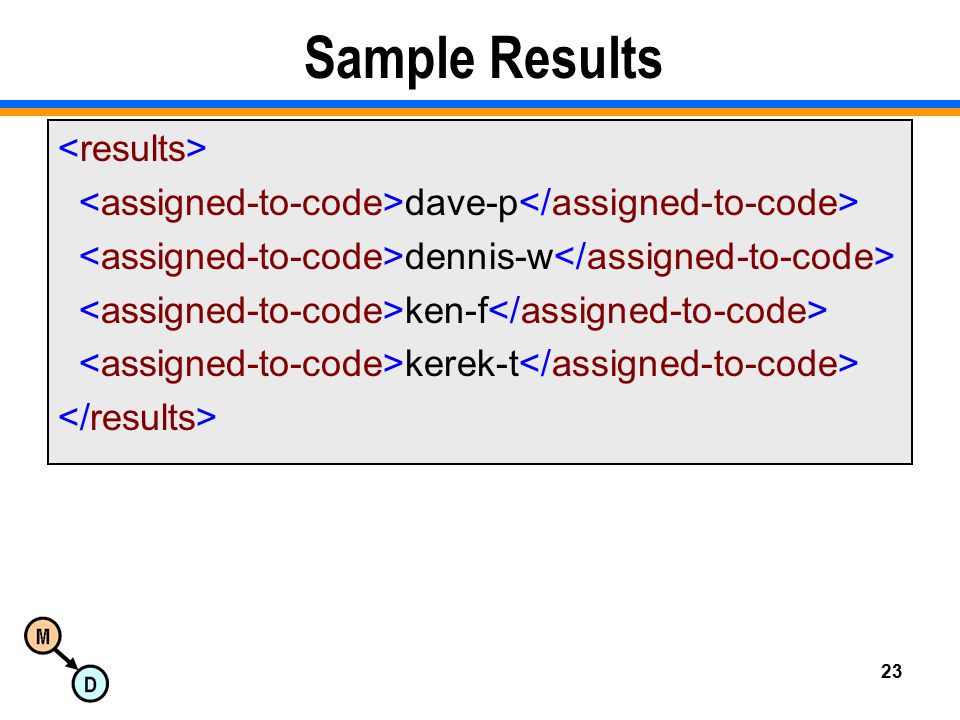Click the blue and orange divider bar

(x=480, y=108)
